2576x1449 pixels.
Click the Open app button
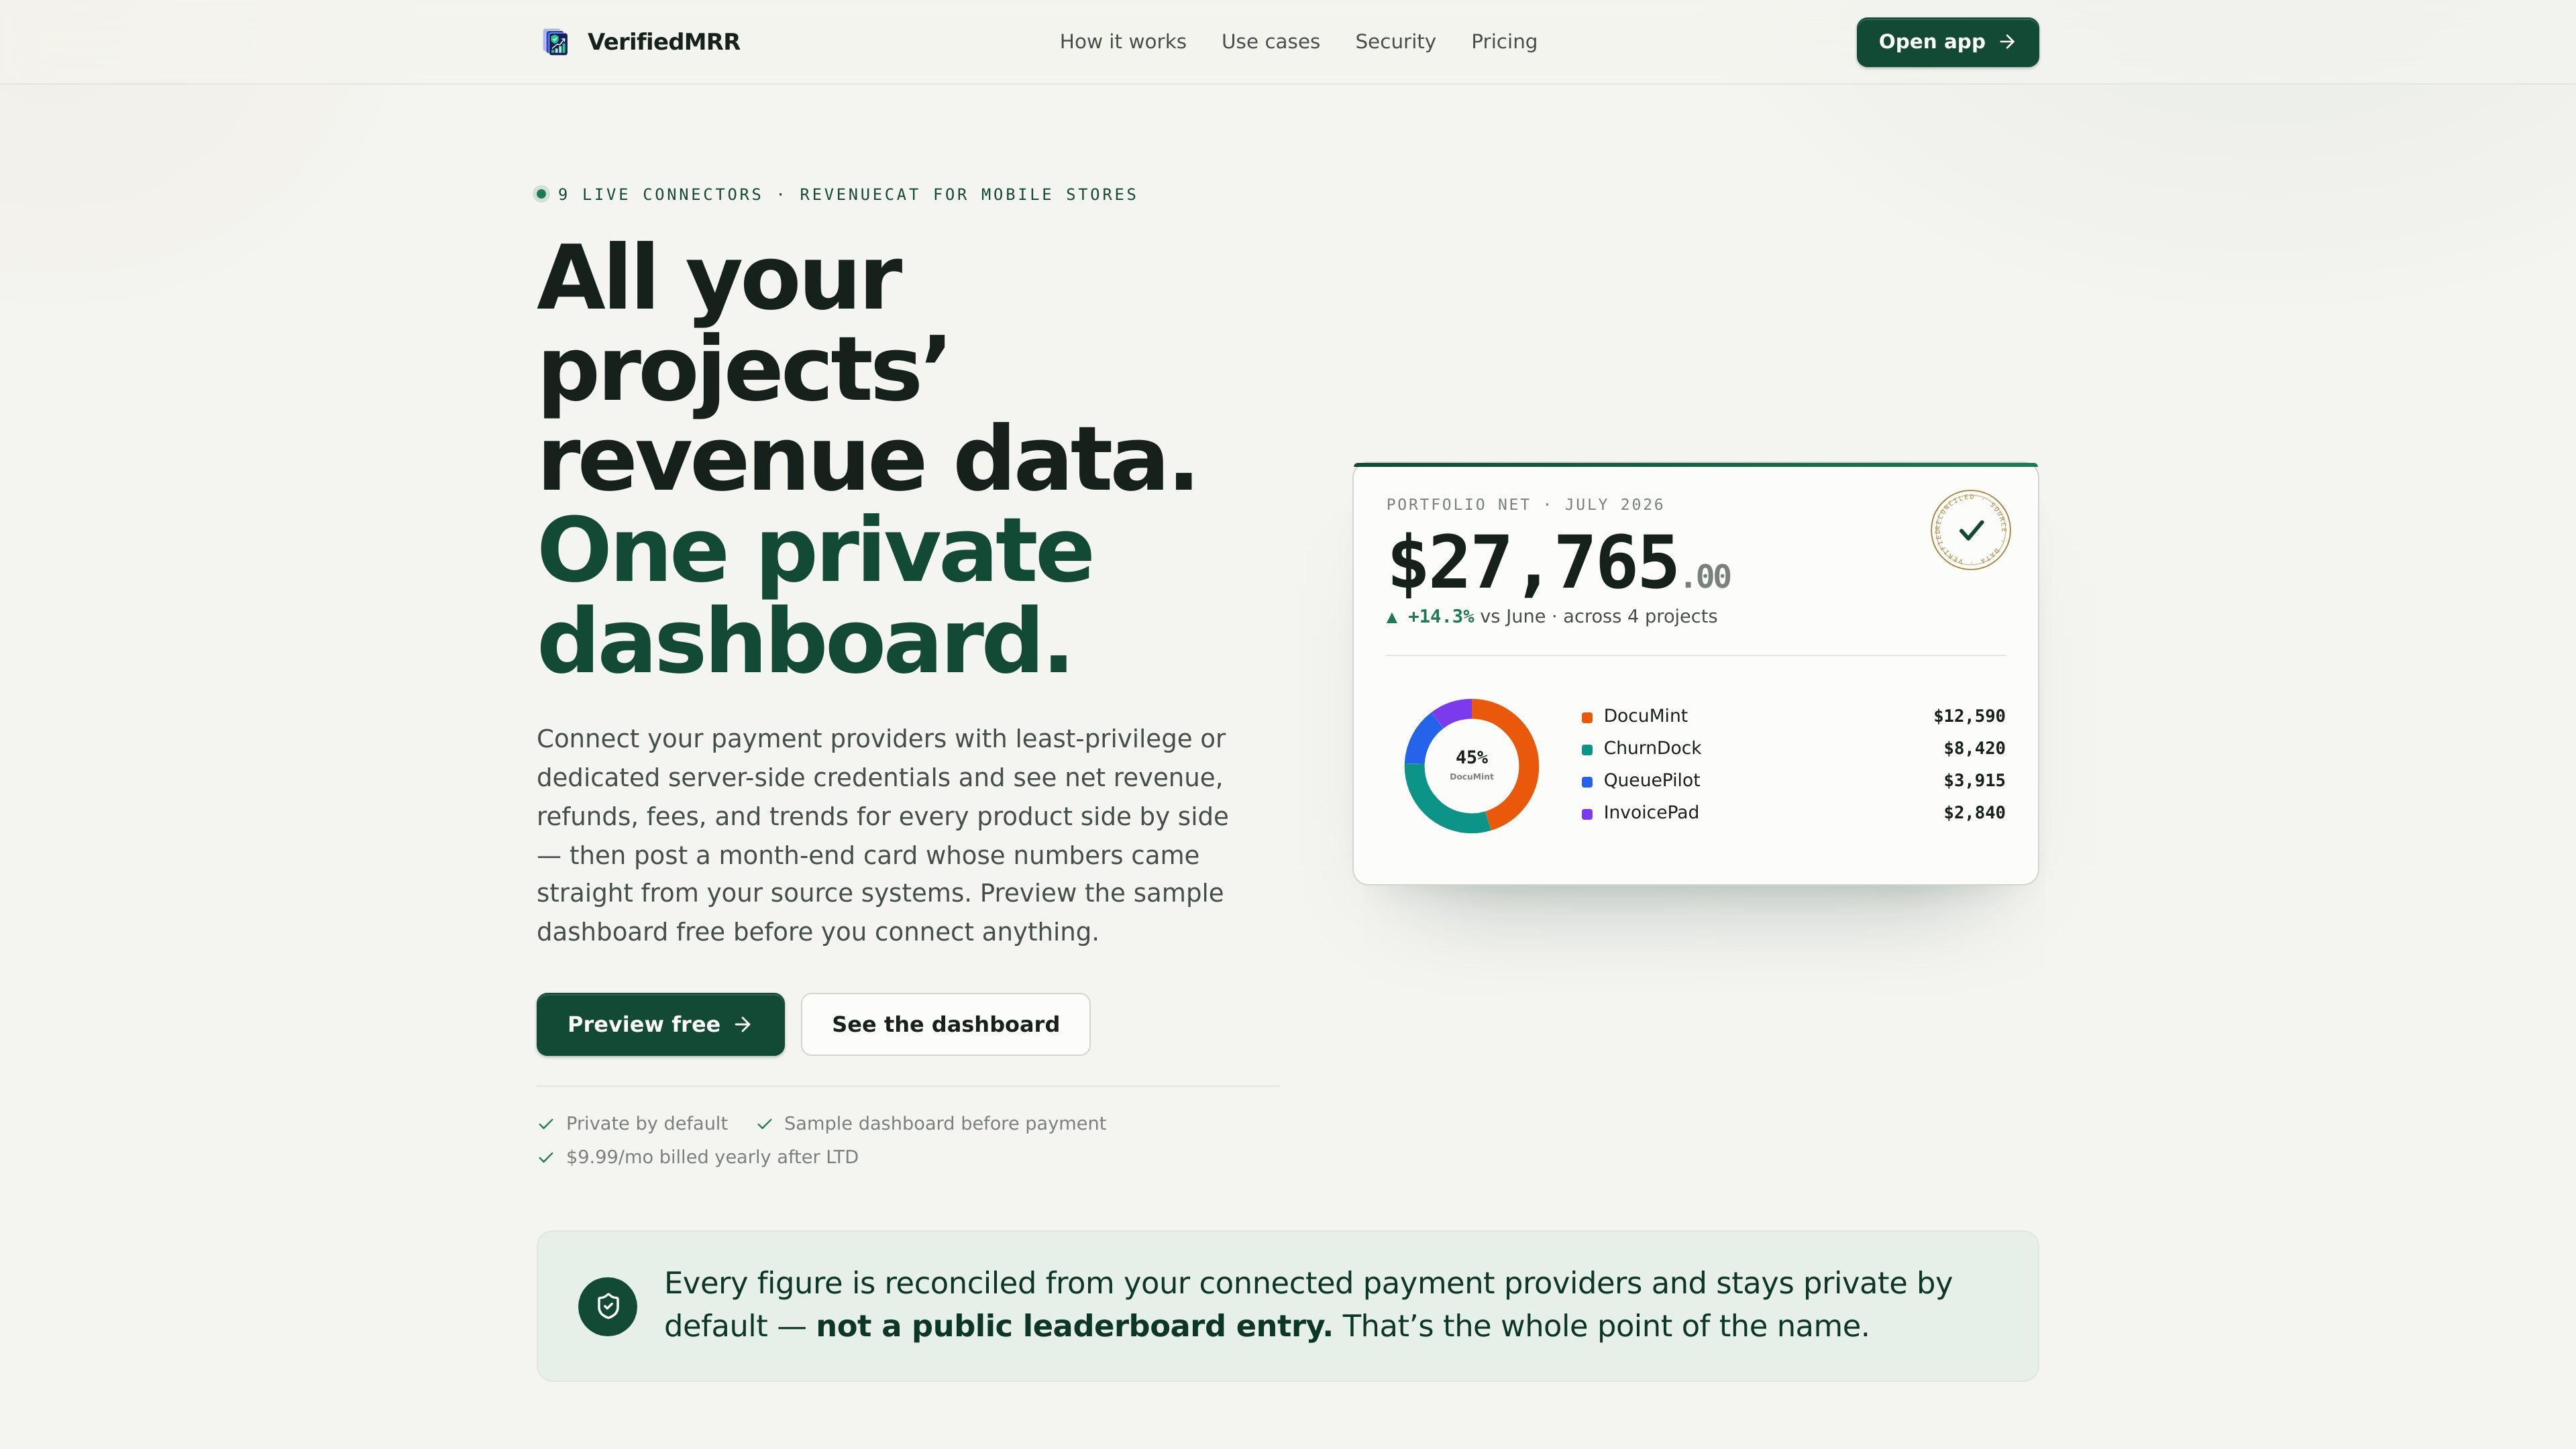click(x=1947, y=42)
